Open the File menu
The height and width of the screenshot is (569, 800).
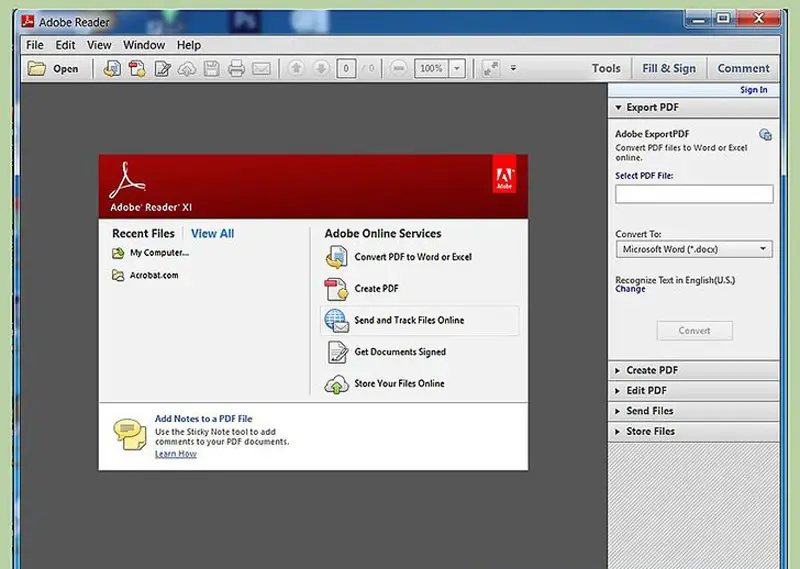pyautogui.click(x=35, y=45)
